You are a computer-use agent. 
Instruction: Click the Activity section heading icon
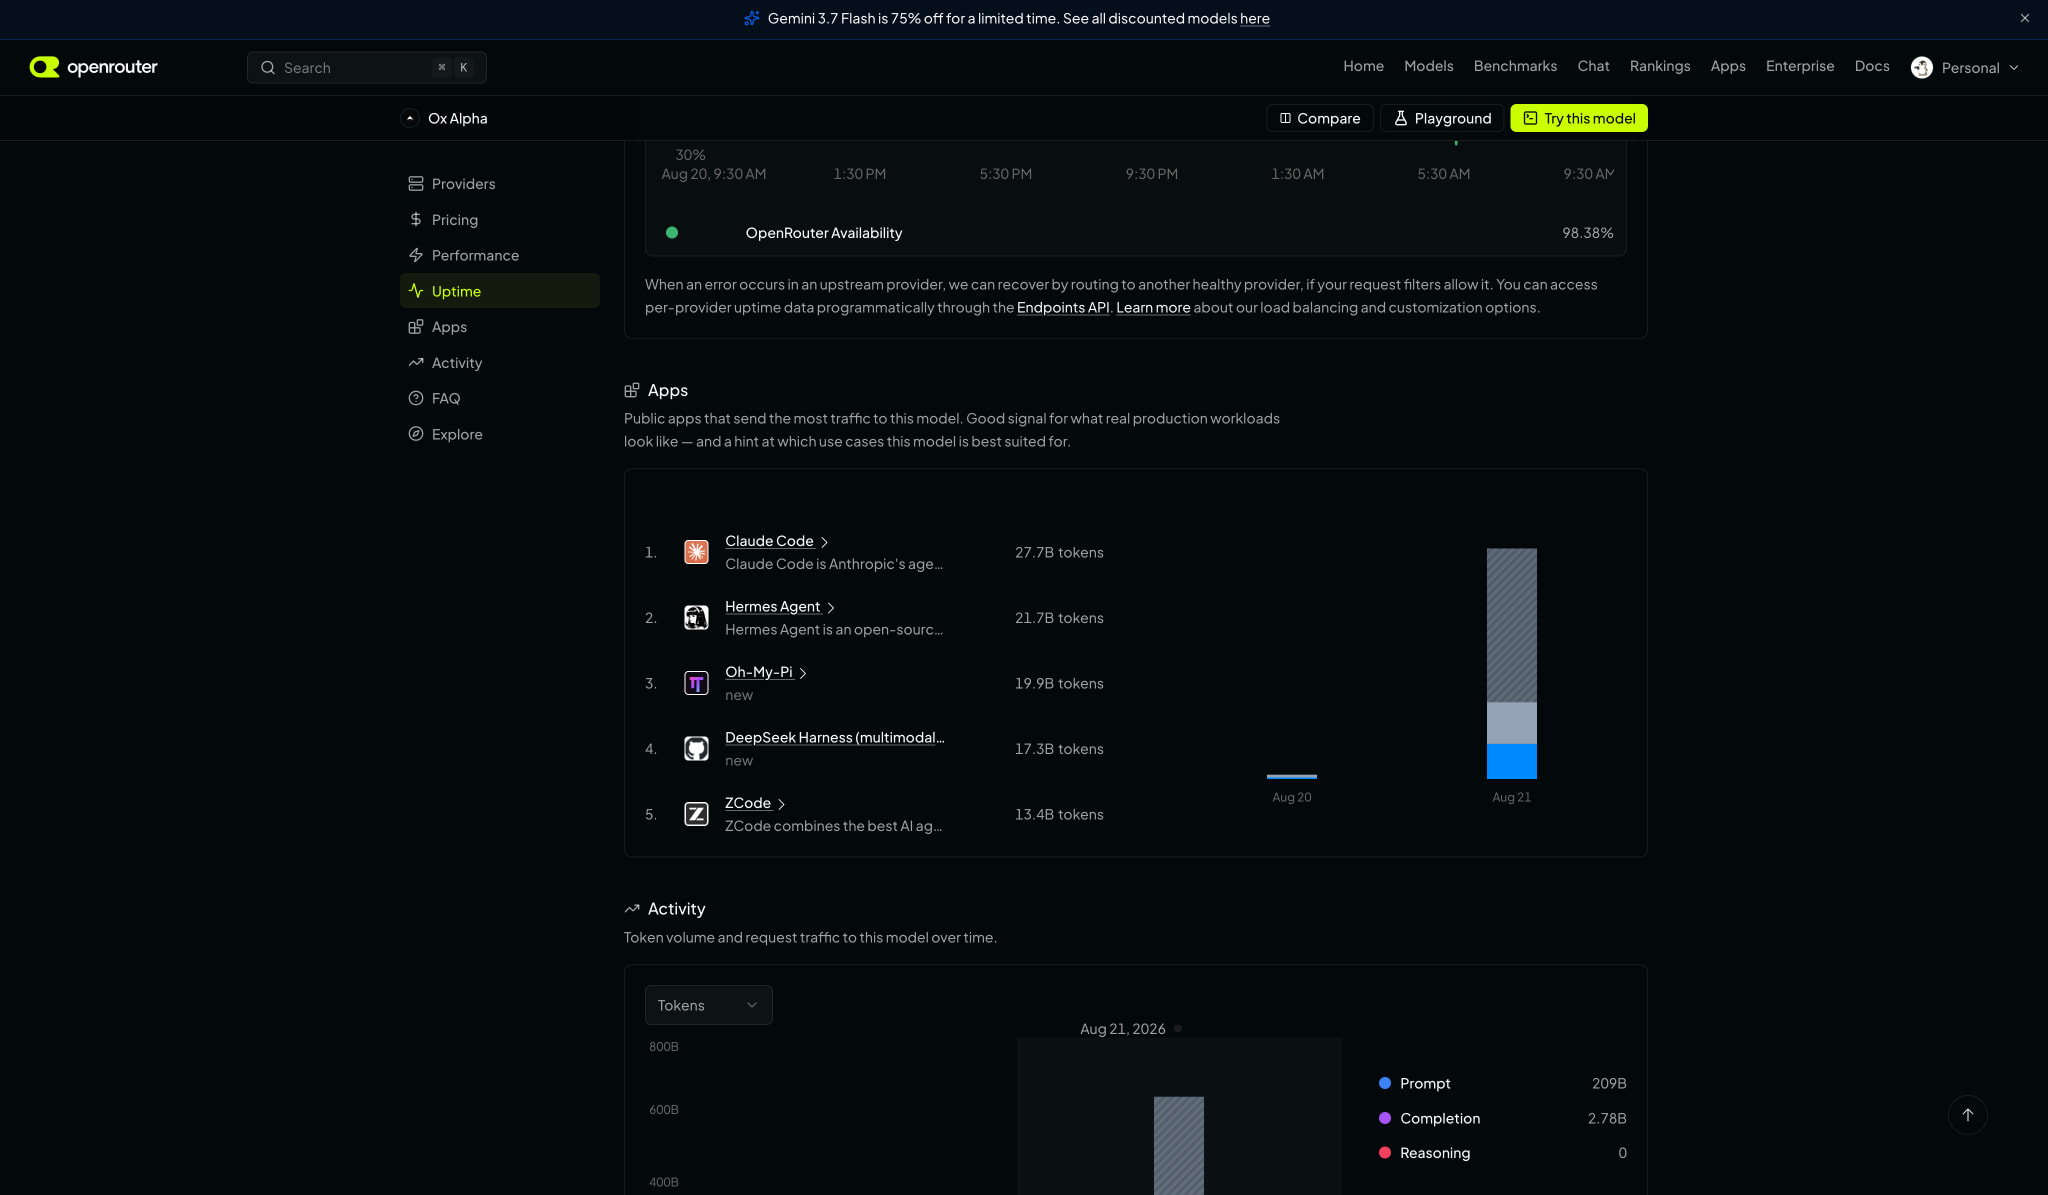tap(632, 909)
